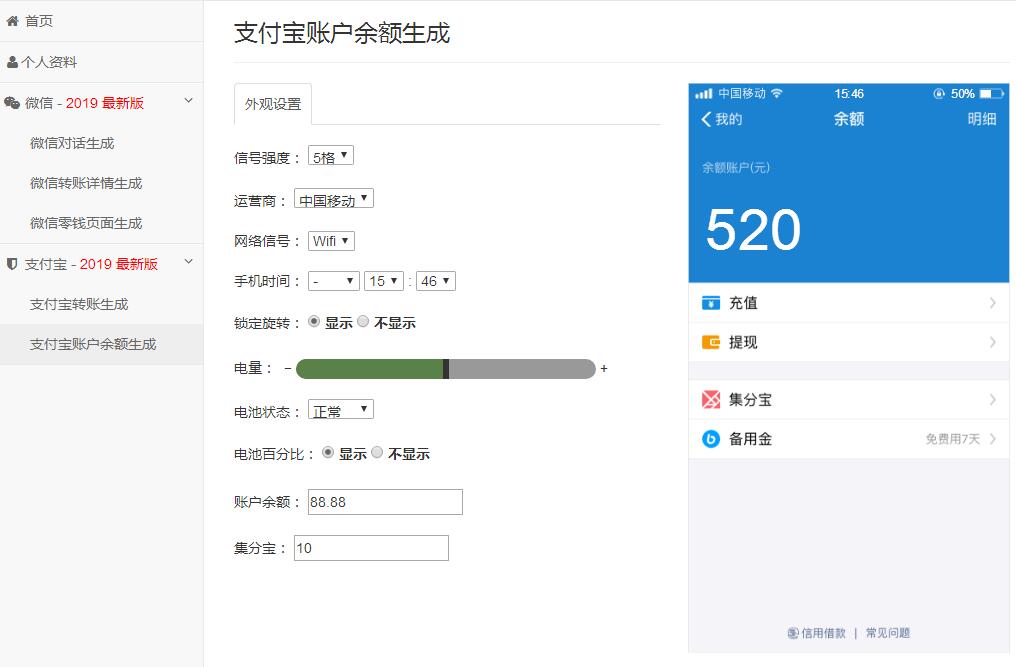The width and height of the screenshot is (1016, 667).
Task: Click the 提现 withdraw wallet icon
Action: 711,342
